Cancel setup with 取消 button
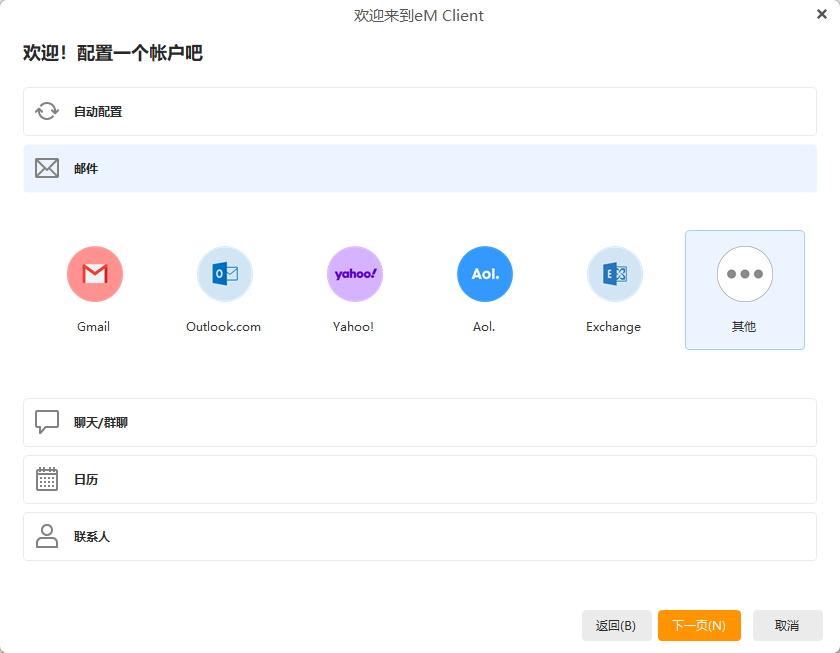The image size is (840, 653). tap(788, 625)
